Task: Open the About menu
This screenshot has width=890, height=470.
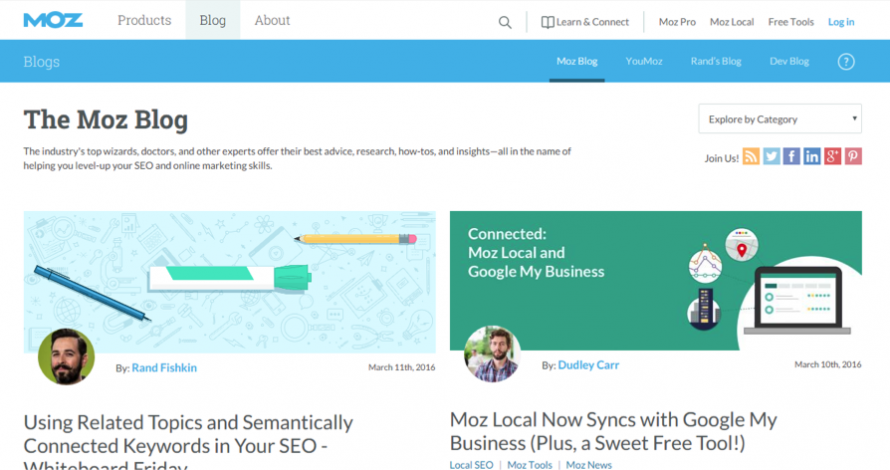Action: click(x=272, y=20)
